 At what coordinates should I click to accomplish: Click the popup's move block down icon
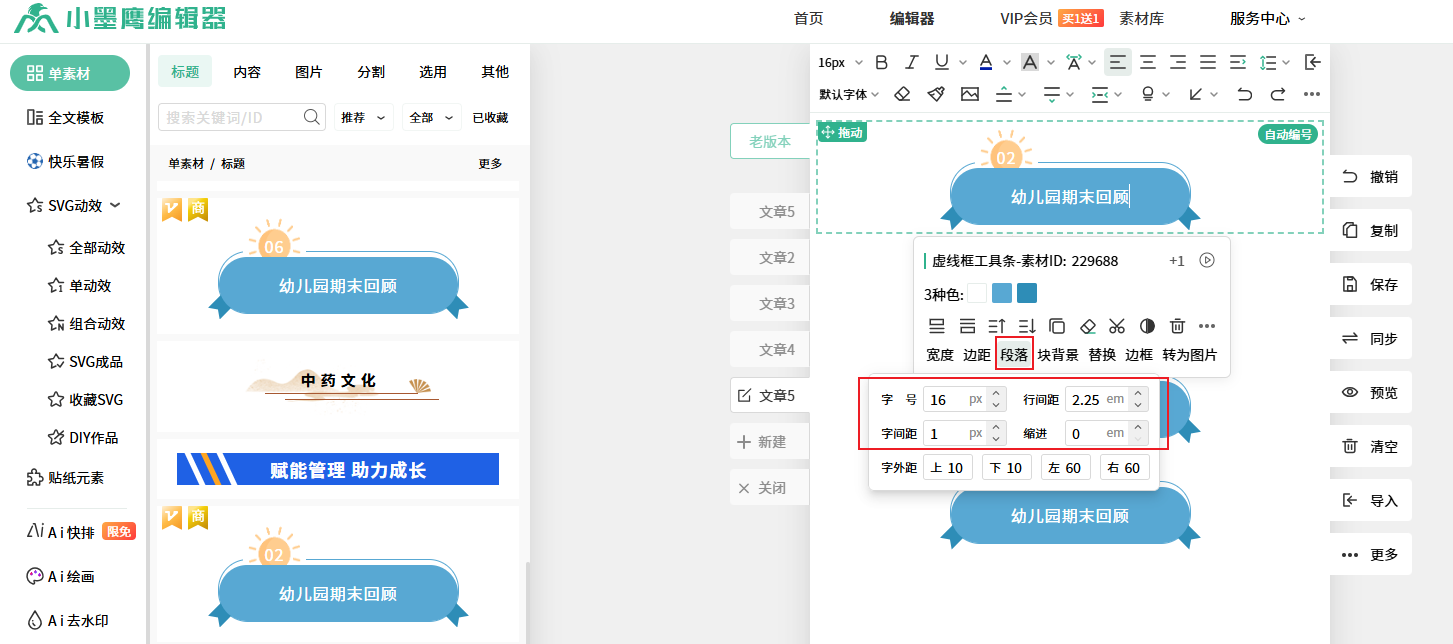click(x=1027, y=326)
